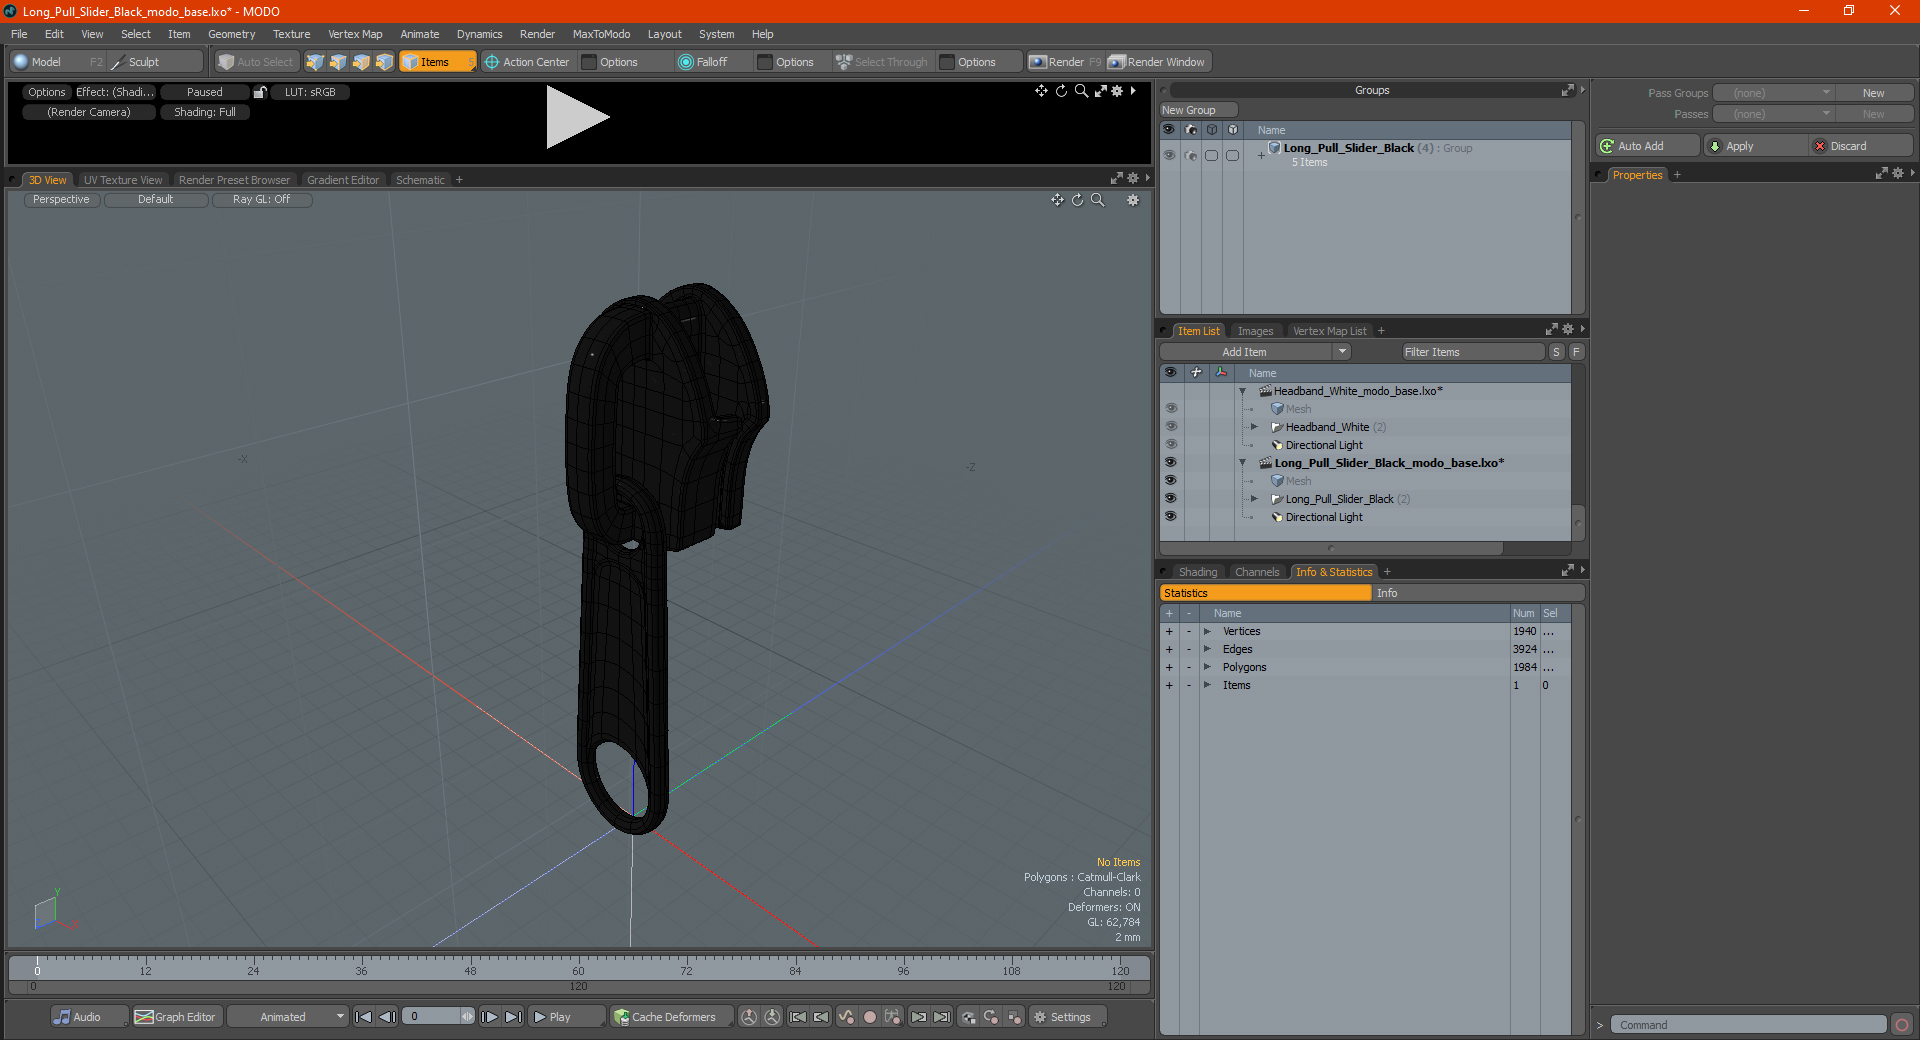
Task: Open the Graph Editor
Action: click(x=177, y=1017)
